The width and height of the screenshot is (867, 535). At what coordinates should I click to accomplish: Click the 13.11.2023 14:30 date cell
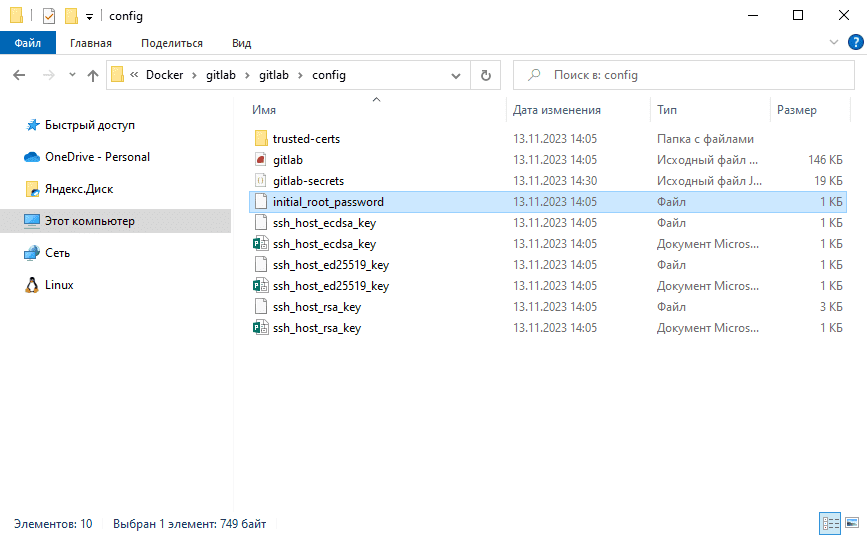pos(555,181)
